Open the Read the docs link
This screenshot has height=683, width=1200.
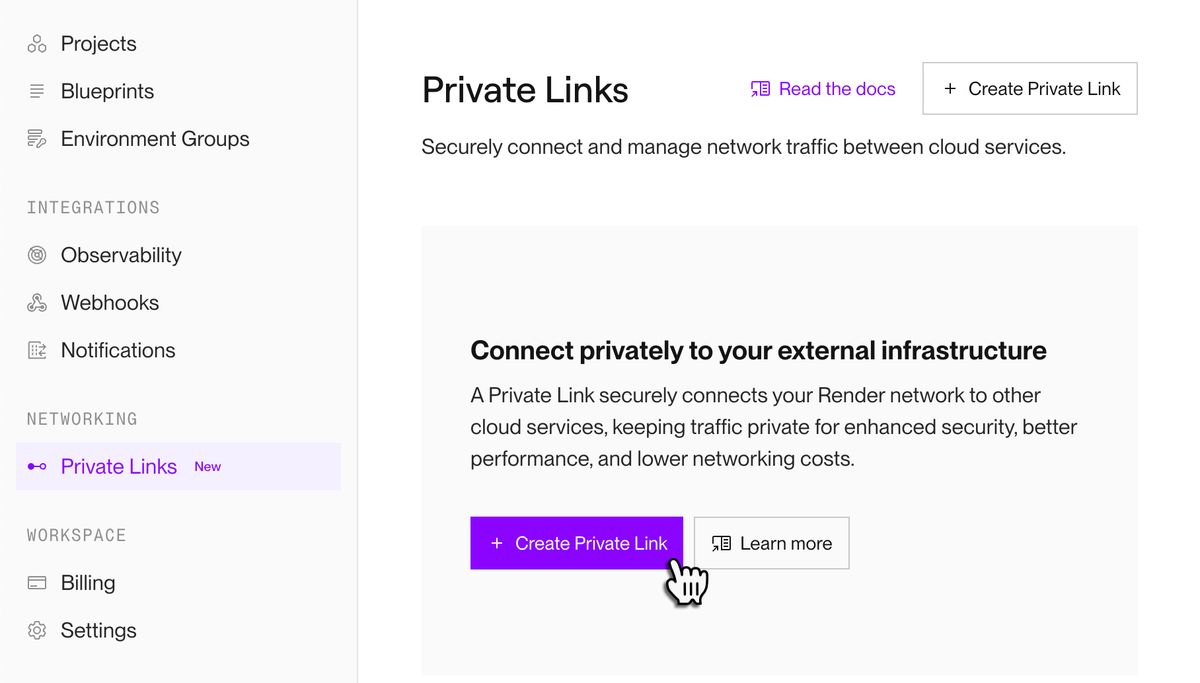(x=836, y=89)
